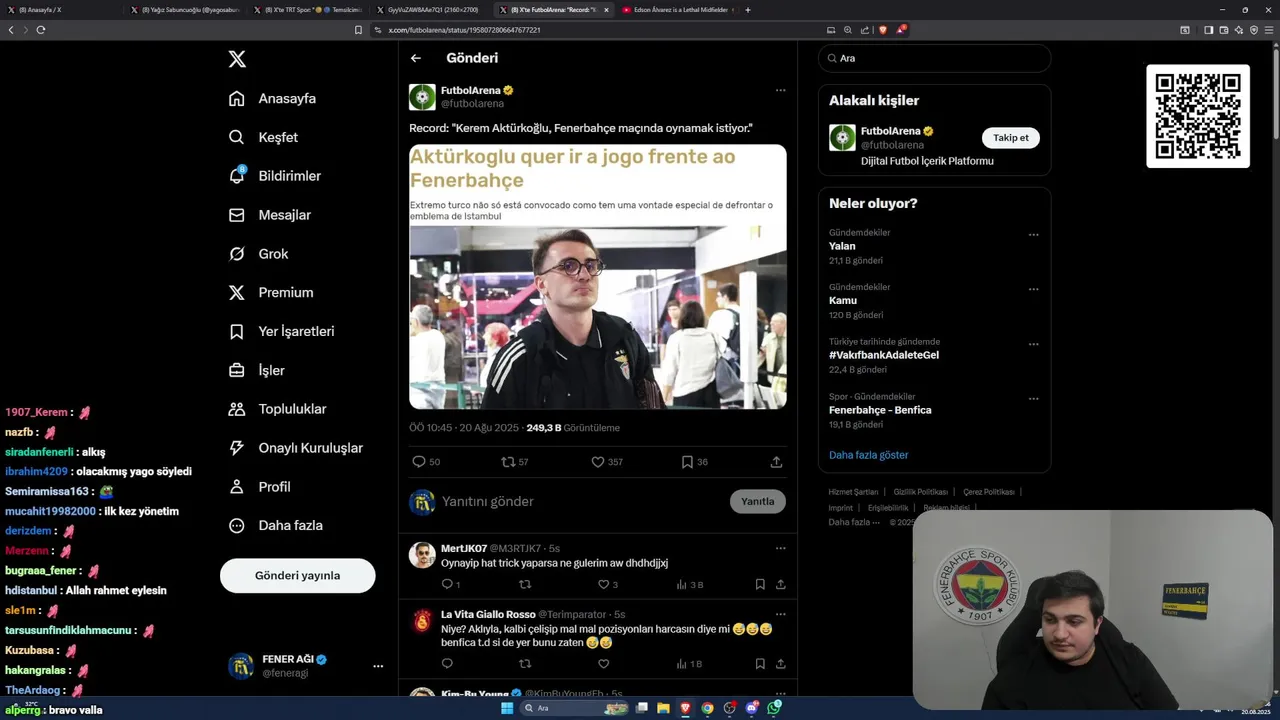Go to Anasayfa in the sidebar
Image resolution: width=1280 pixels, height=720 pixels.
[x=272, y=98]
